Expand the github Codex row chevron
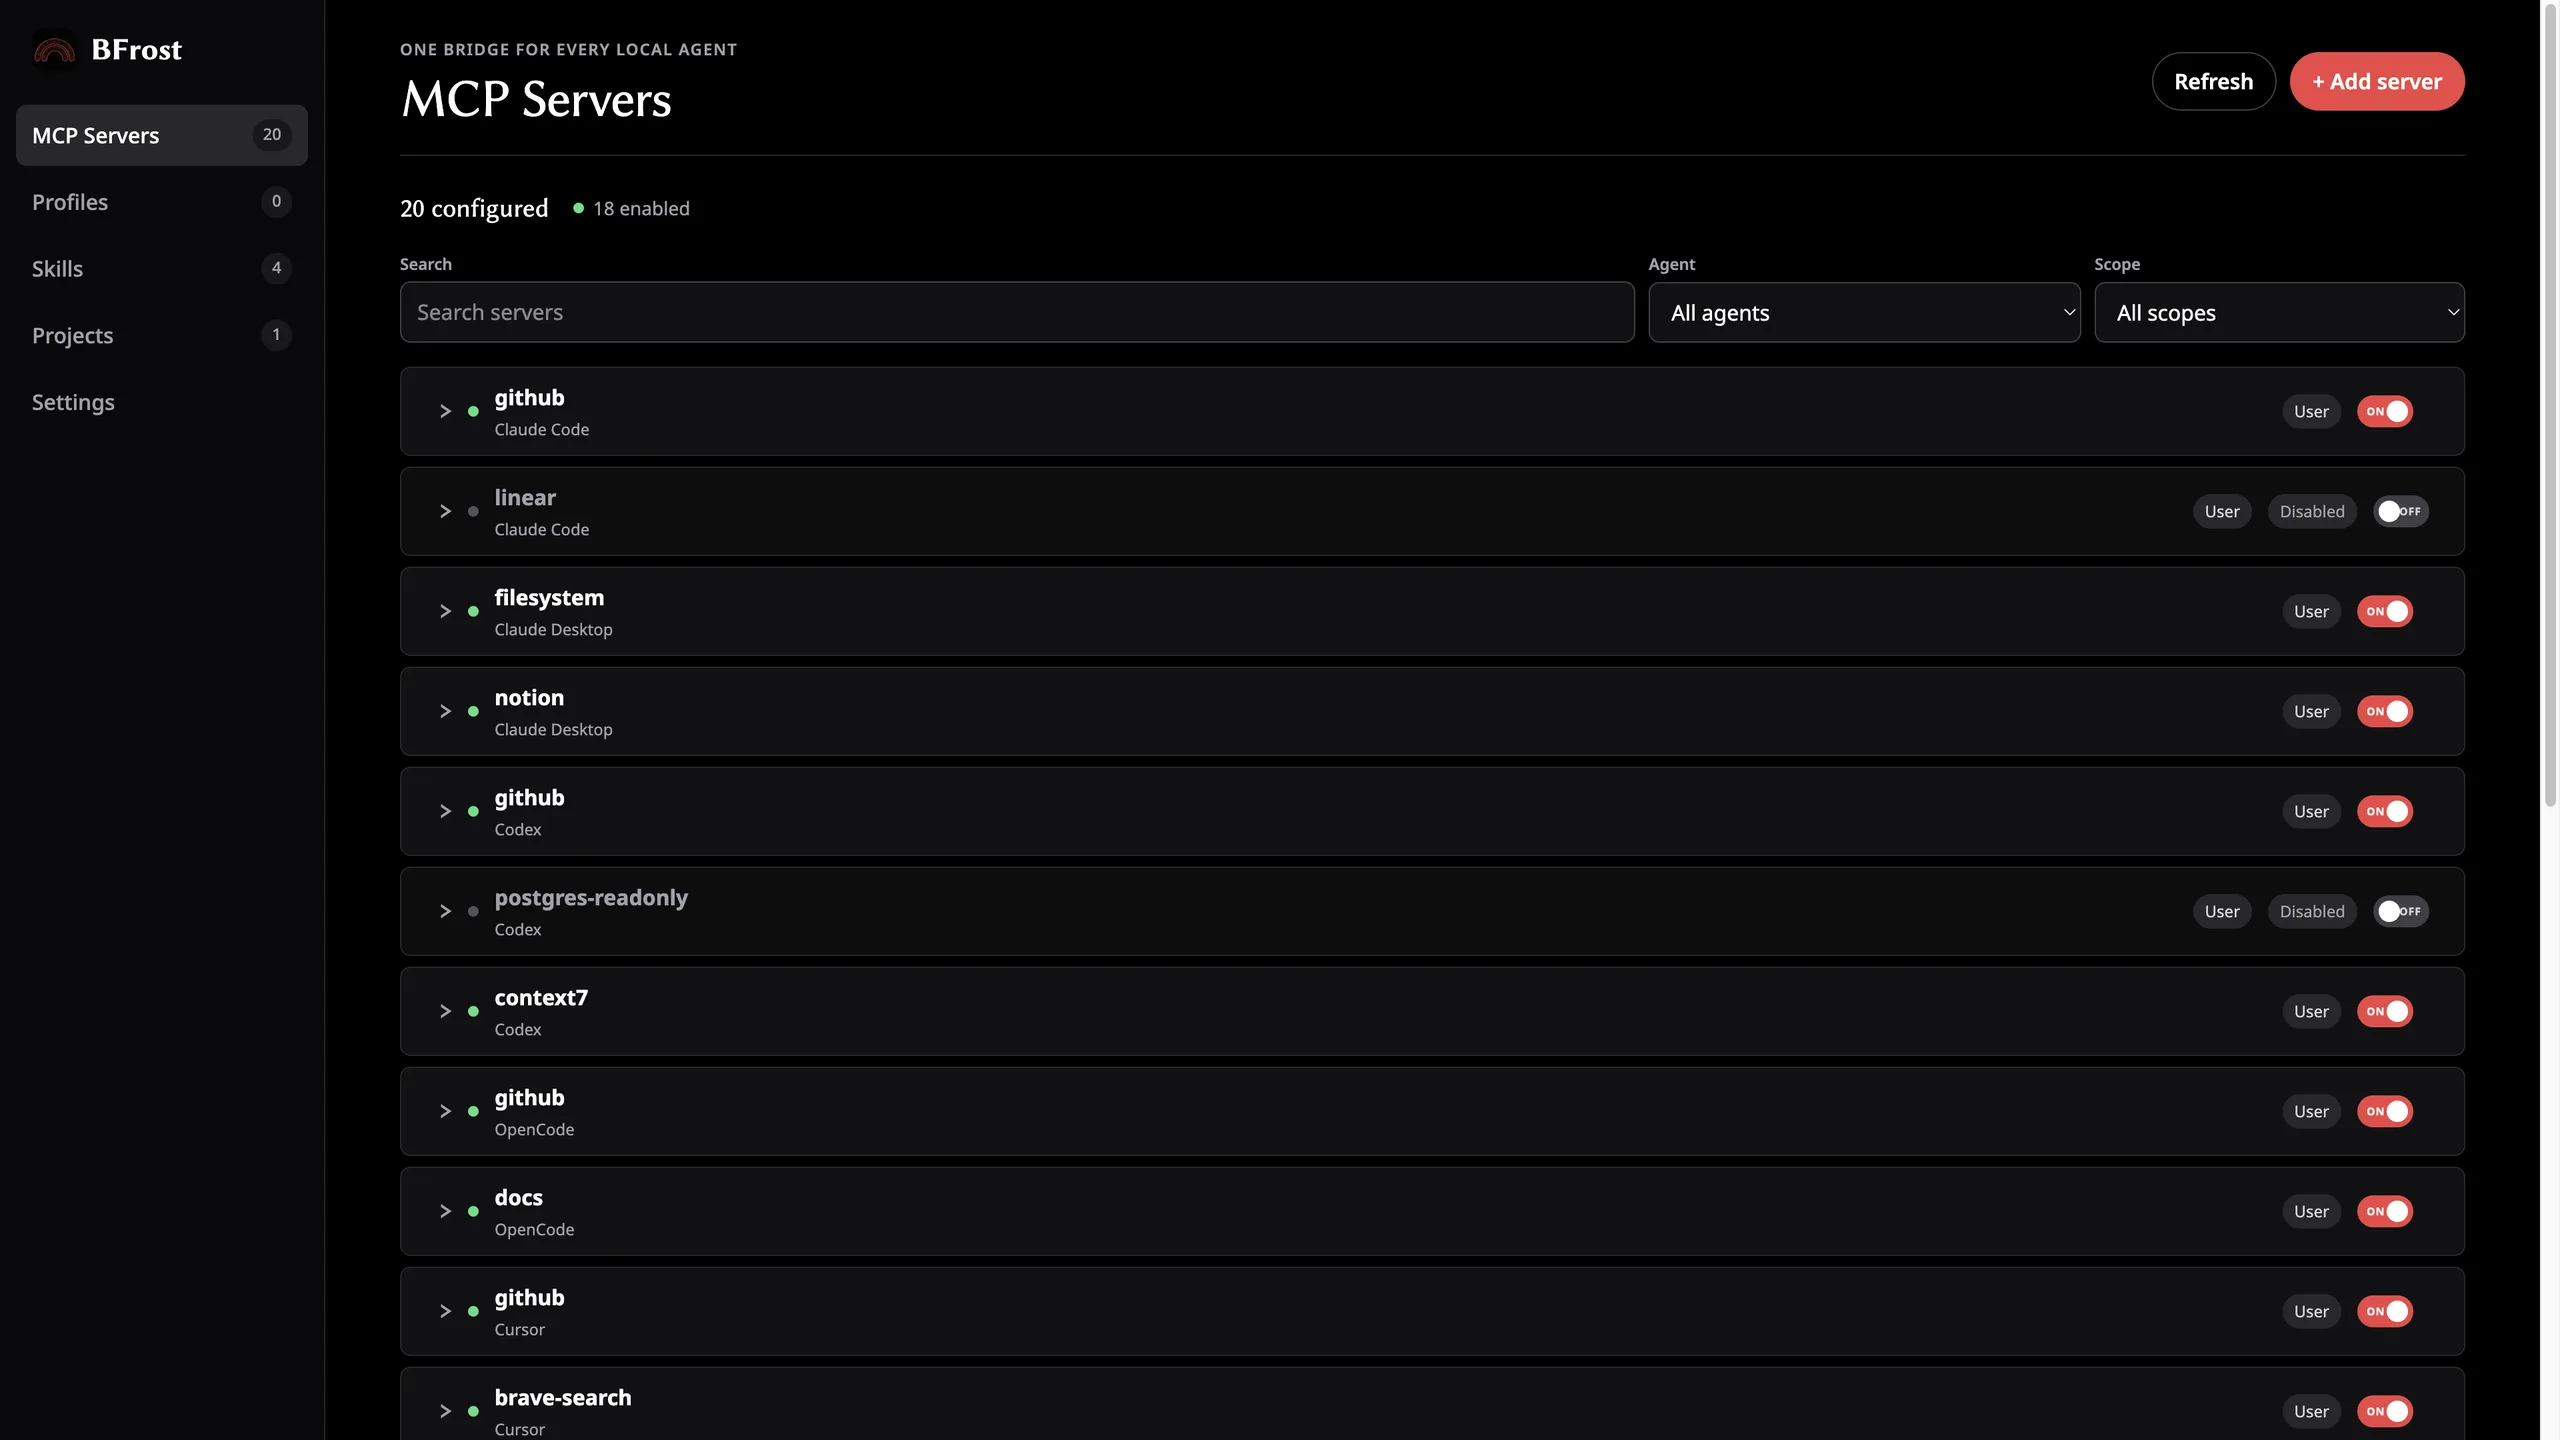The height and width of the screenshot is (1440, 2560). click(445, 812)
